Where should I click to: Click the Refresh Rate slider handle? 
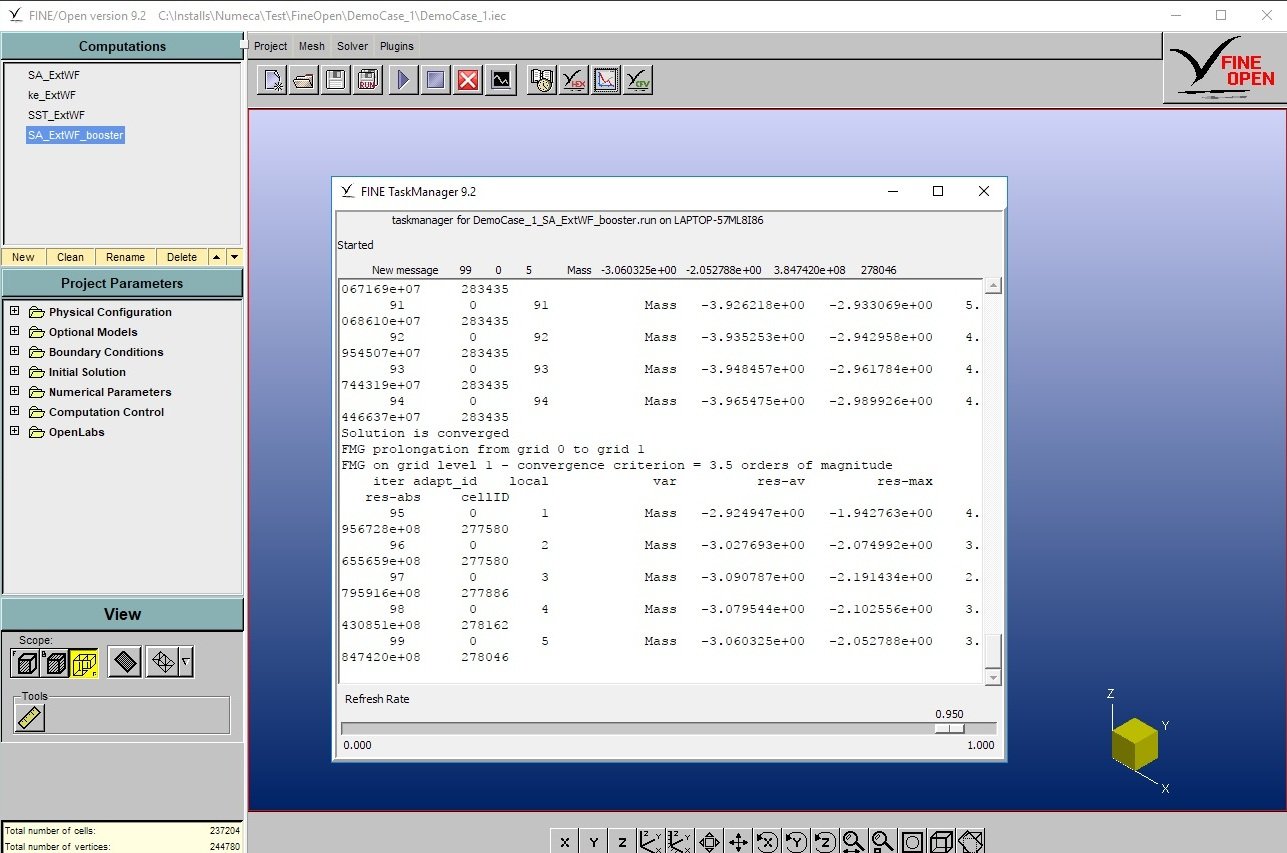coord(949,728)
